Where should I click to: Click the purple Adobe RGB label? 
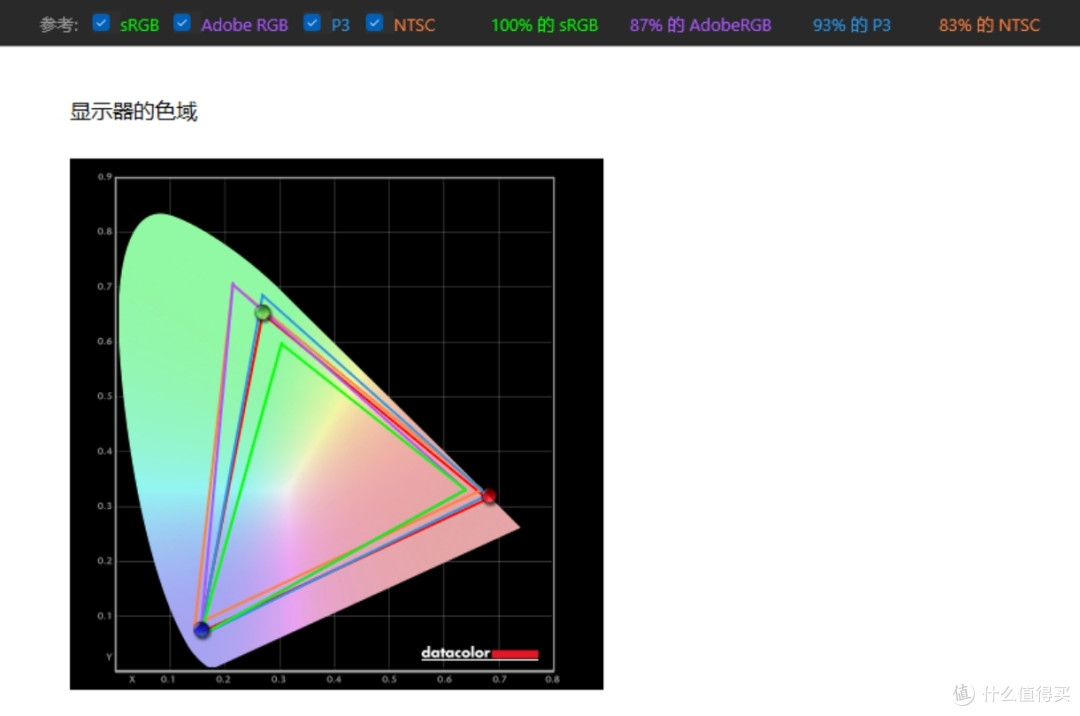[245, 25]
